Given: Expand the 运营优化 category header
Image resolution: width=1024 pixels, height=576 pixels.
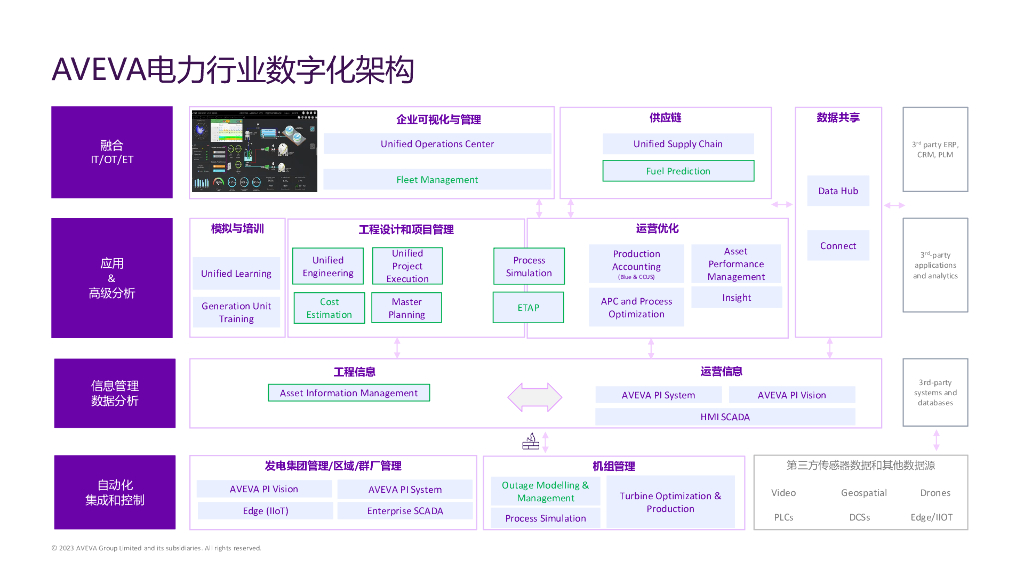Looking at the screenshot, I should click(x=659, y=228).
